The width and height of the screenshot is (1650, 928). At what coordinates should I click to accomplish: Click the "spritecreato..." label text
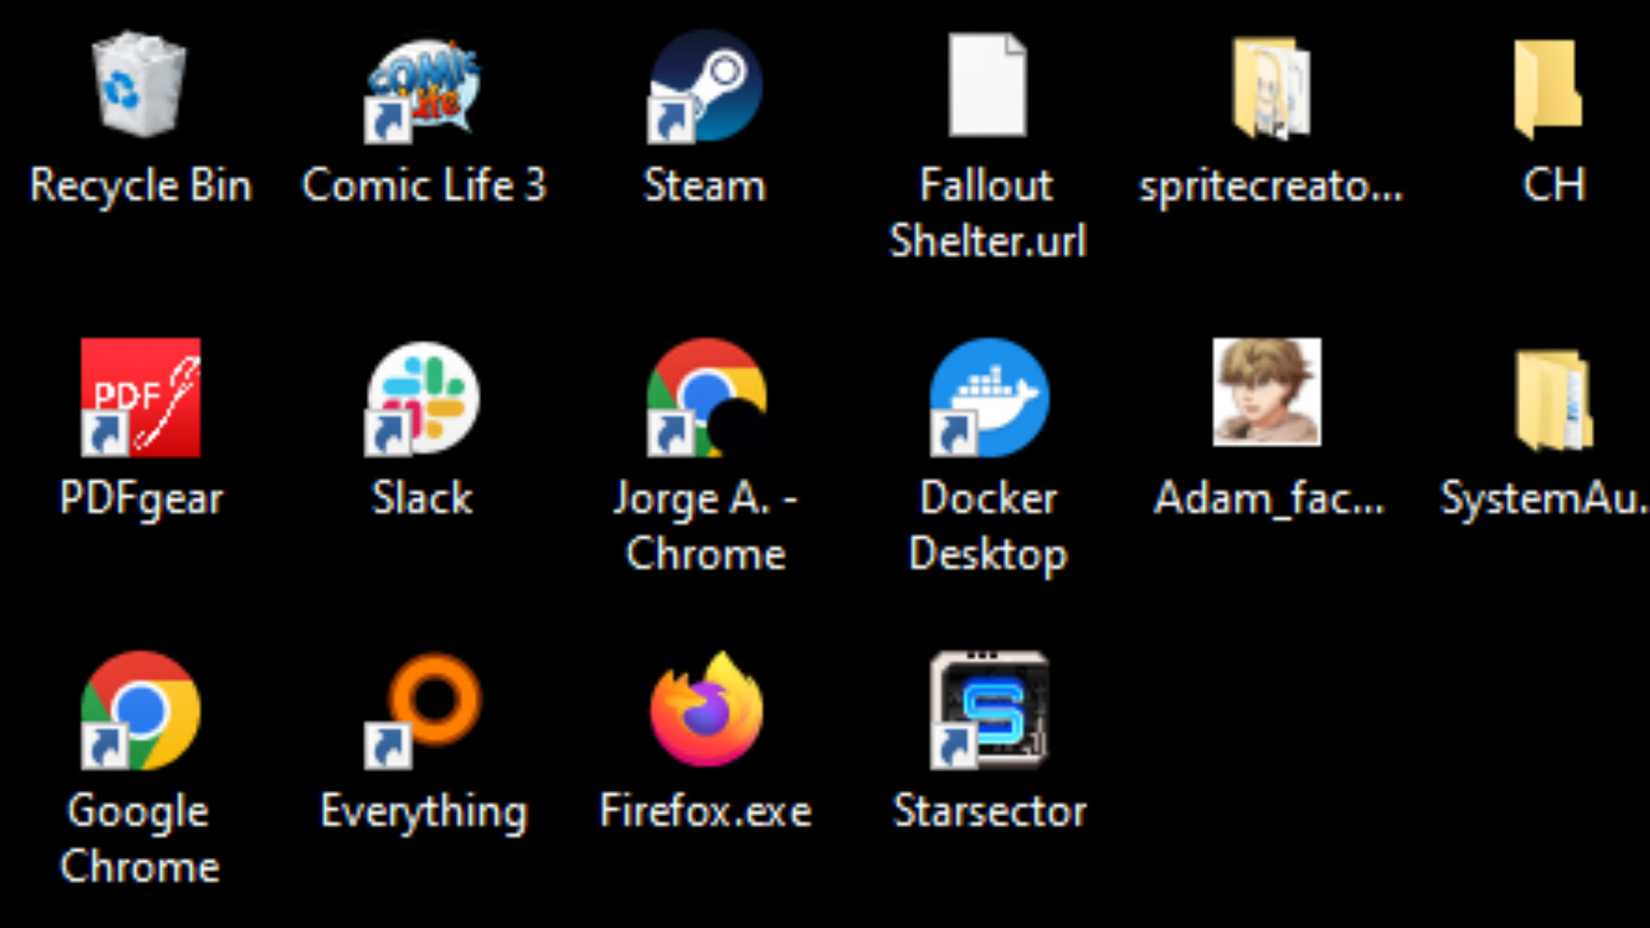1271,186
